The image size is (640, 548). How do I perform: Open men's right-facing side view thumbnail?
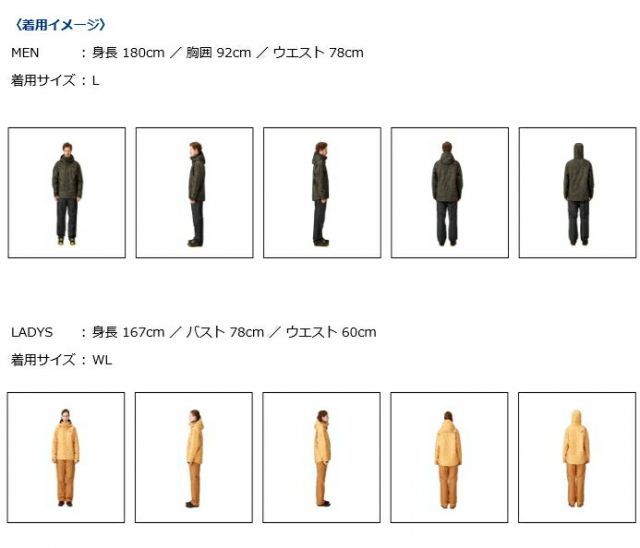tap(322, 193)
